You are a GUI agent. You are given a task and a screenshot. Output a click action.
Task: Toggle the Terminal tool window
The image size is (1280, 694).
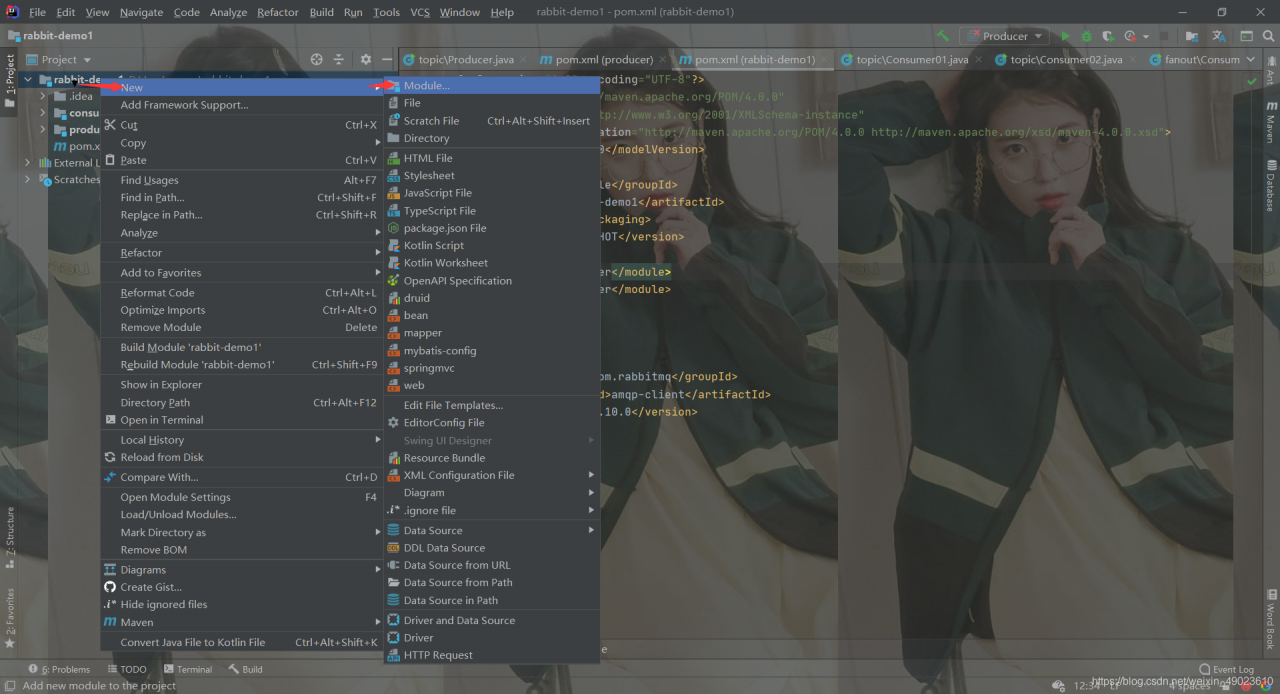tap(187, 669)
